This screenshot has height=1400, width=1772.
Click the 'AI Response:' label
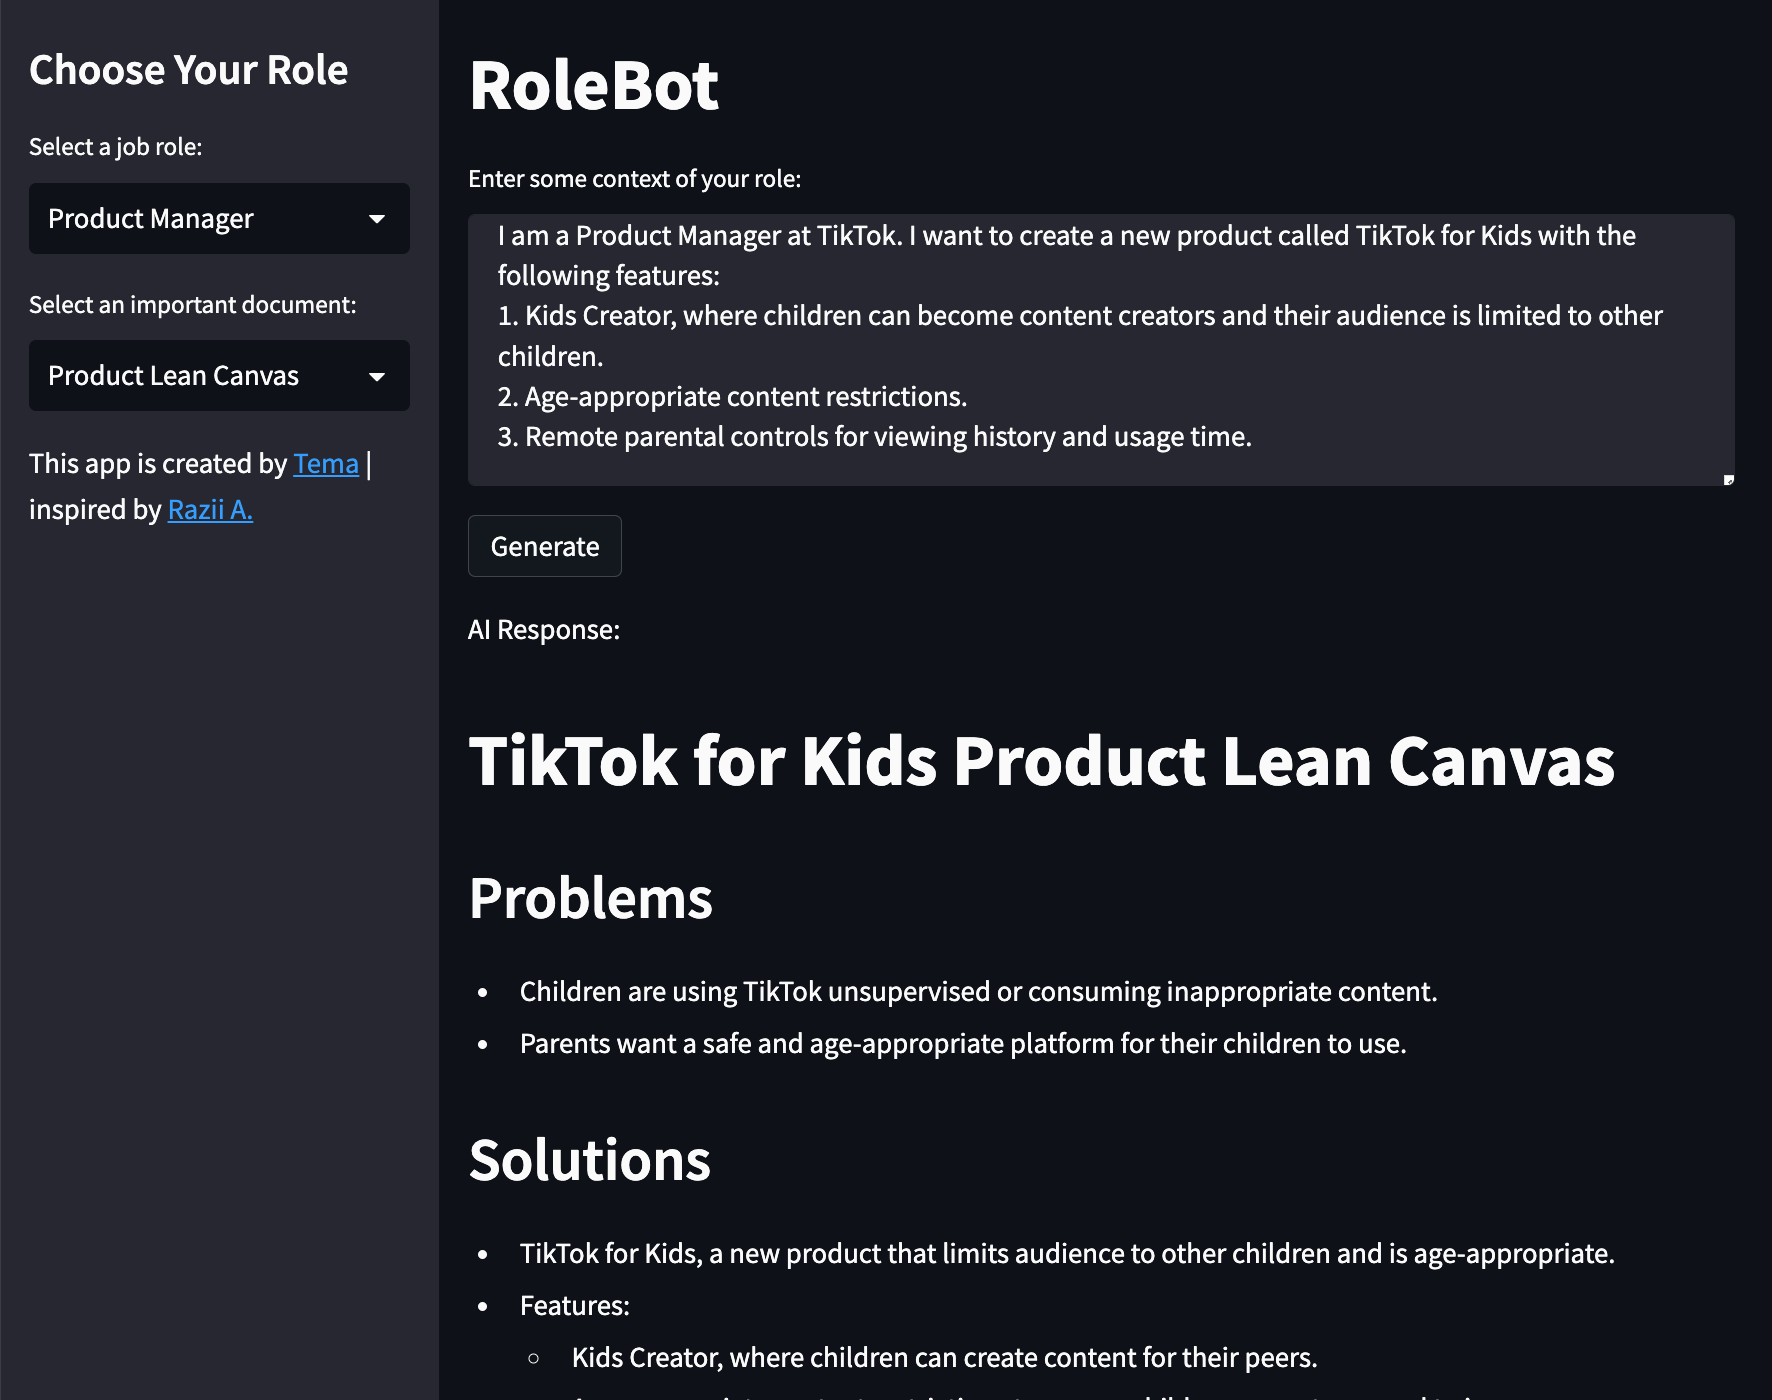coord(544,630)
